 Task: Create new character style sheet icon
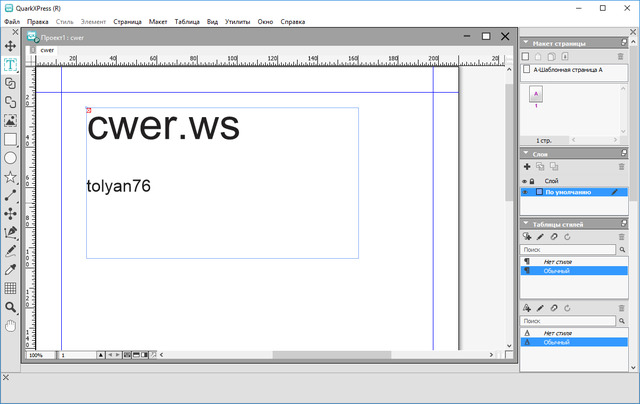[x=527, y=308]
